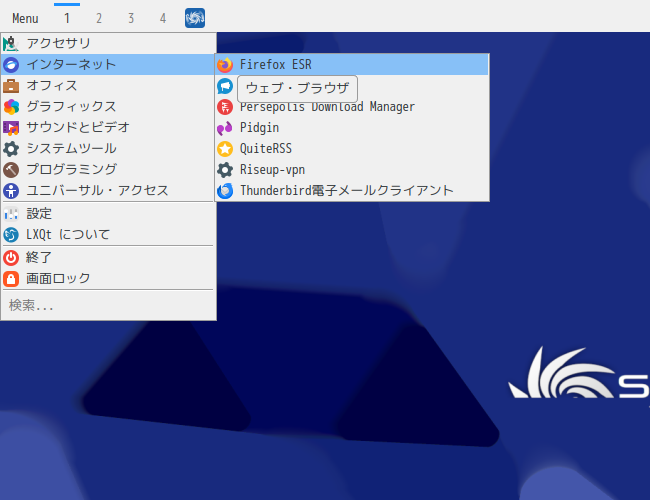The image size is (650, 500).
Task: Click the プログラミング hammer icon
Action: [x=11, y=170]
